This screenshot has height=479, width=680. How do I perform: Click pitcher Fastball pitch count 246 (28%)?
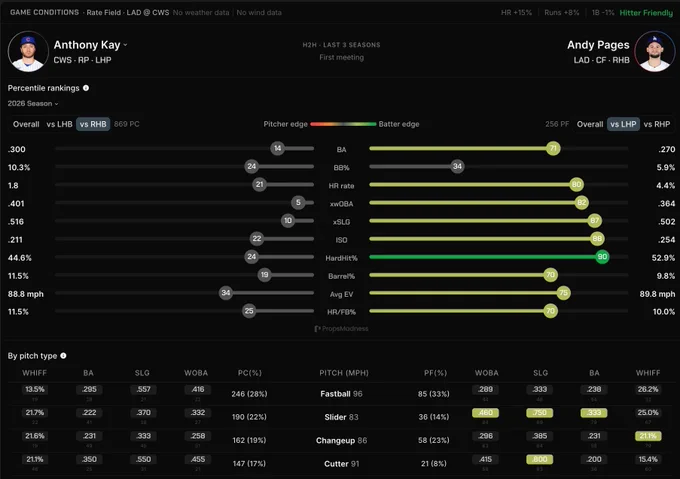[249, 394]
